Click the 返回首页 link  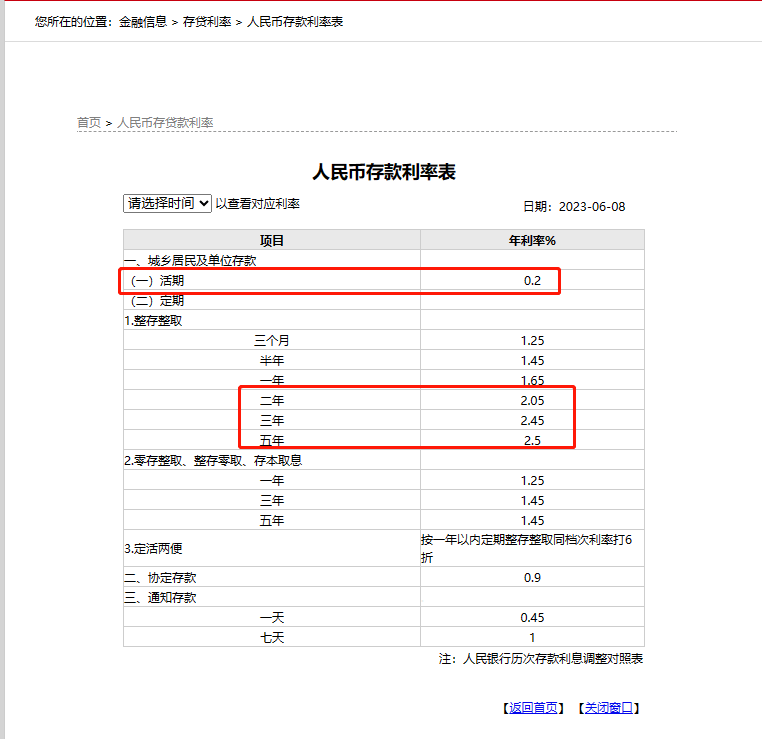[533, 708]
